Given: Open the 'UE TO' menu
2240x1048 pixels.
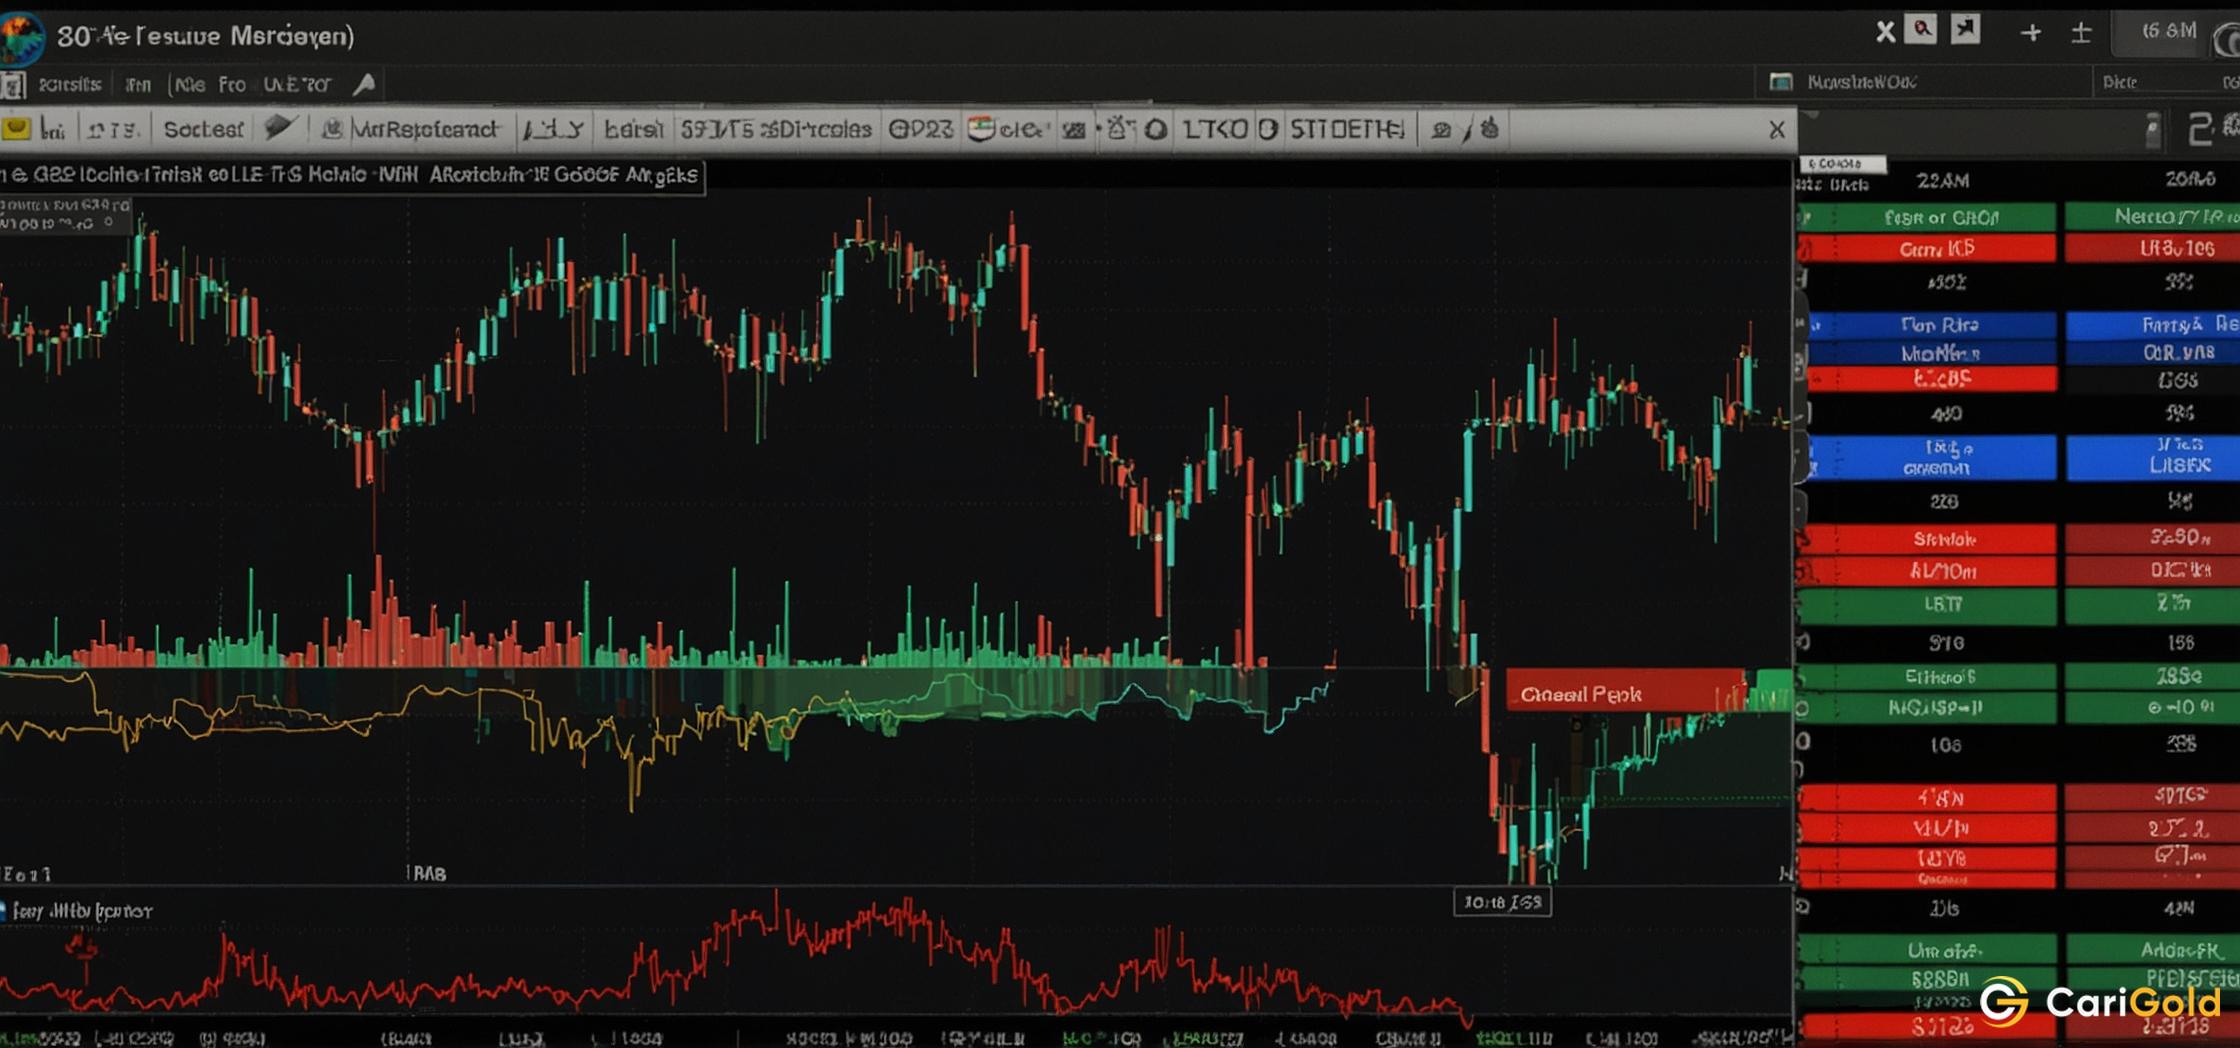Looking at the screenshot, I should point(296,85).
